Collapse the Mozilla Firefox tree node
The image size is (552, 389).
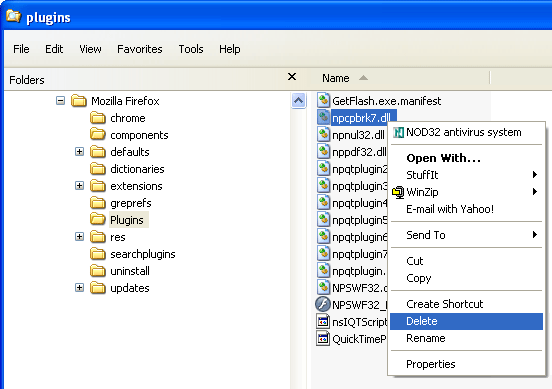tap(61, 101)
